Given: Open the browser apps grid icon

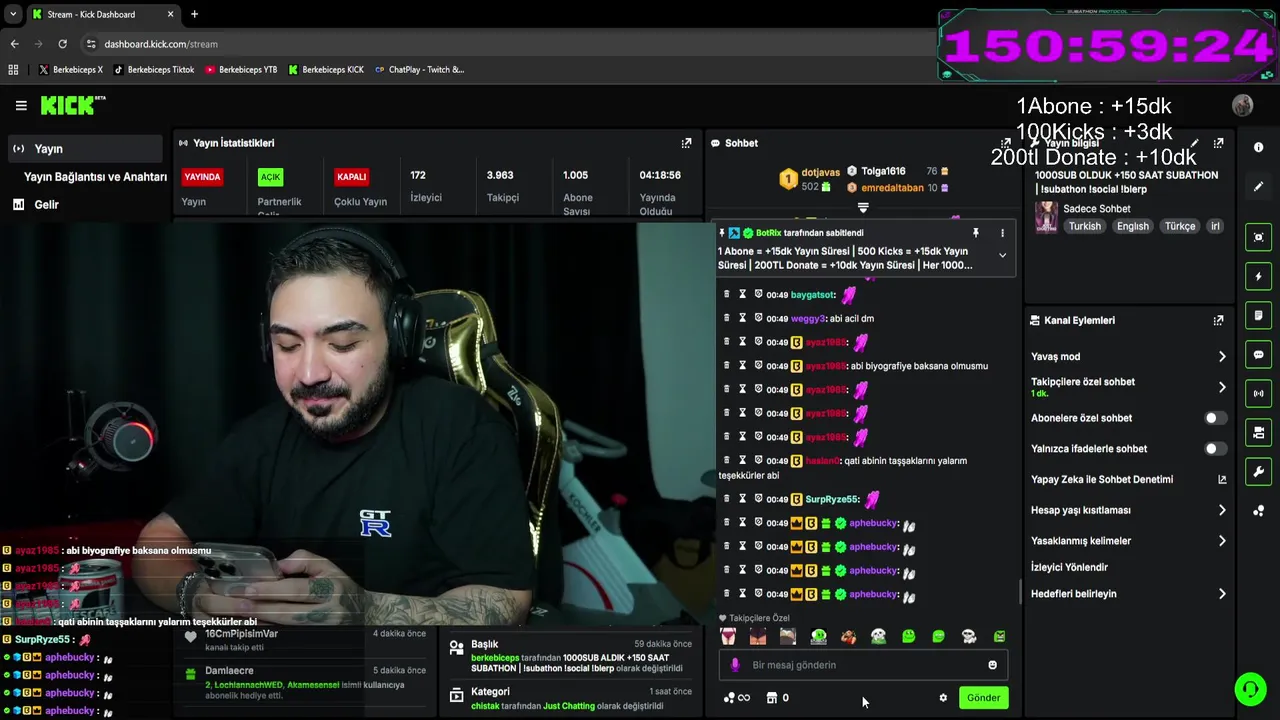Looking at the screenshot, I should click(13, 70).
